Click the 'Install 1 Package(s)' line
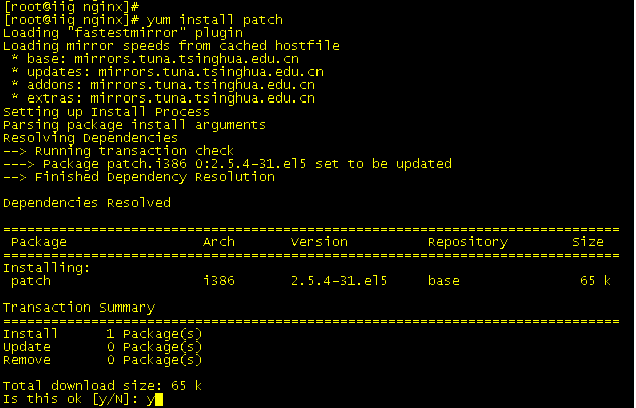This screenshot has height=408, width=636. click(x=103, y=334)
